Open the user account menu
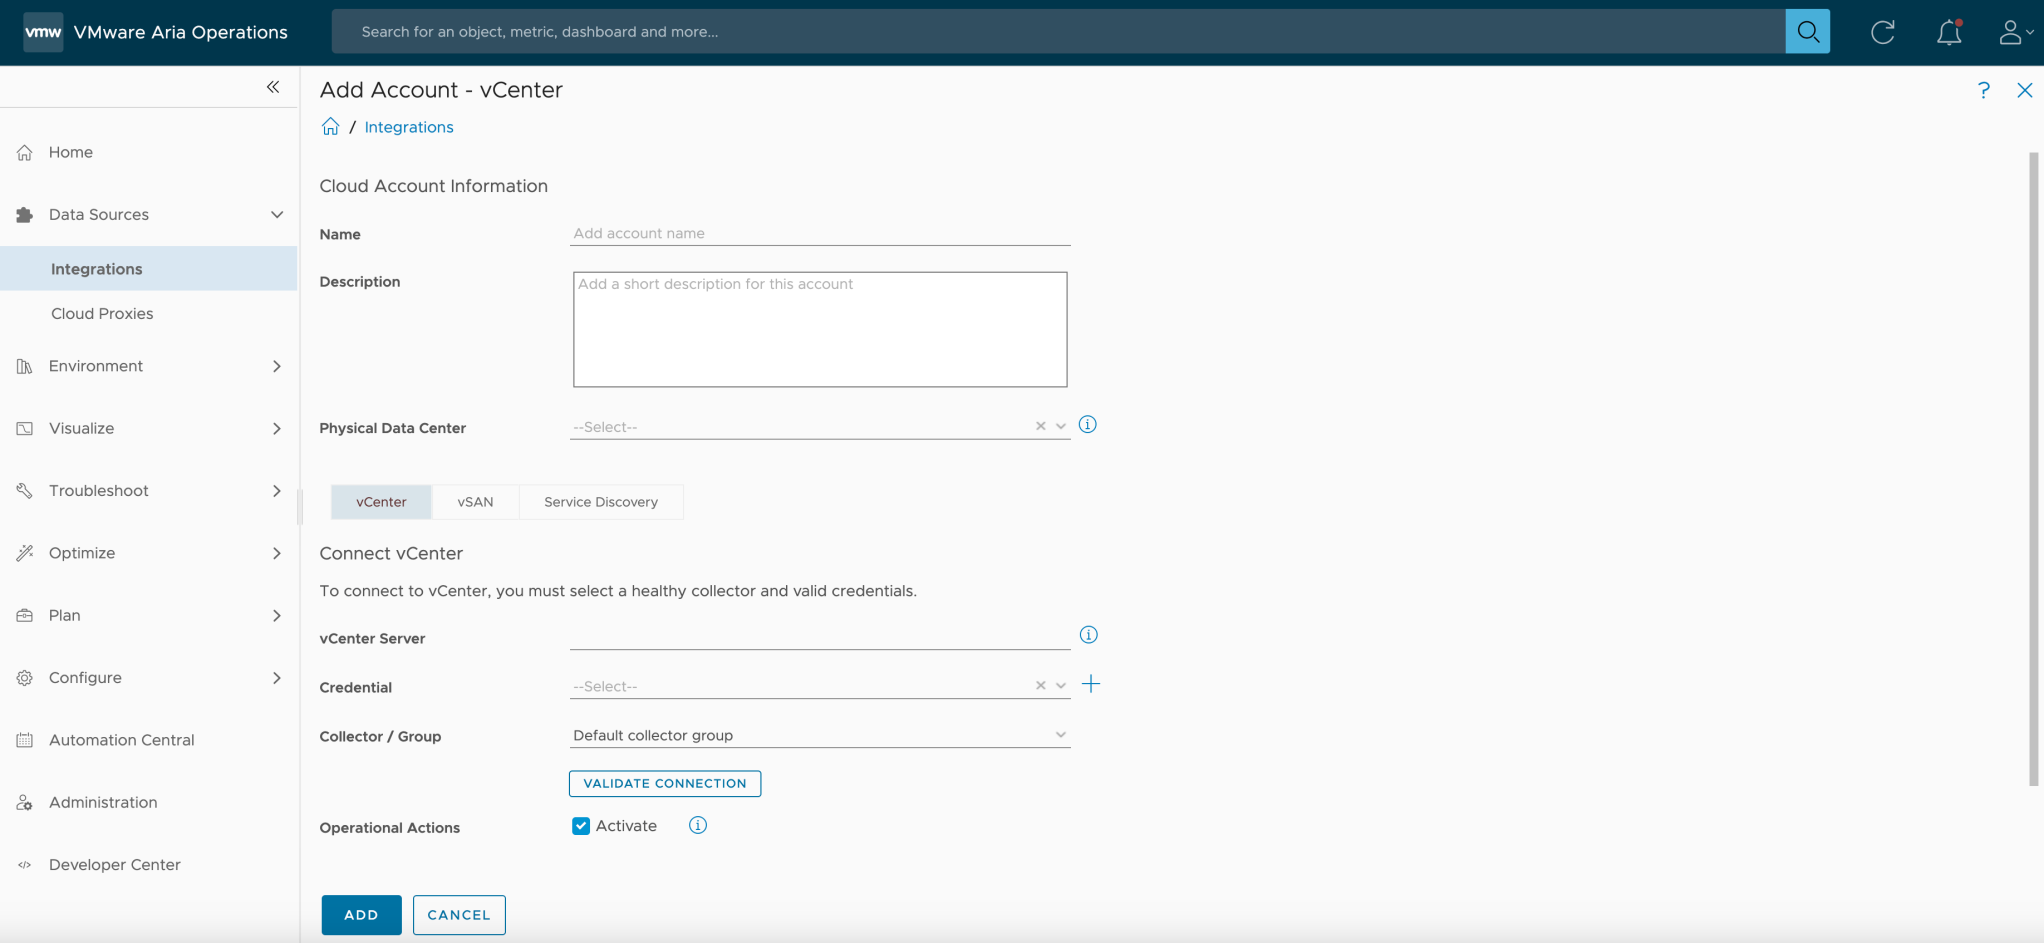 [2013, 31]
